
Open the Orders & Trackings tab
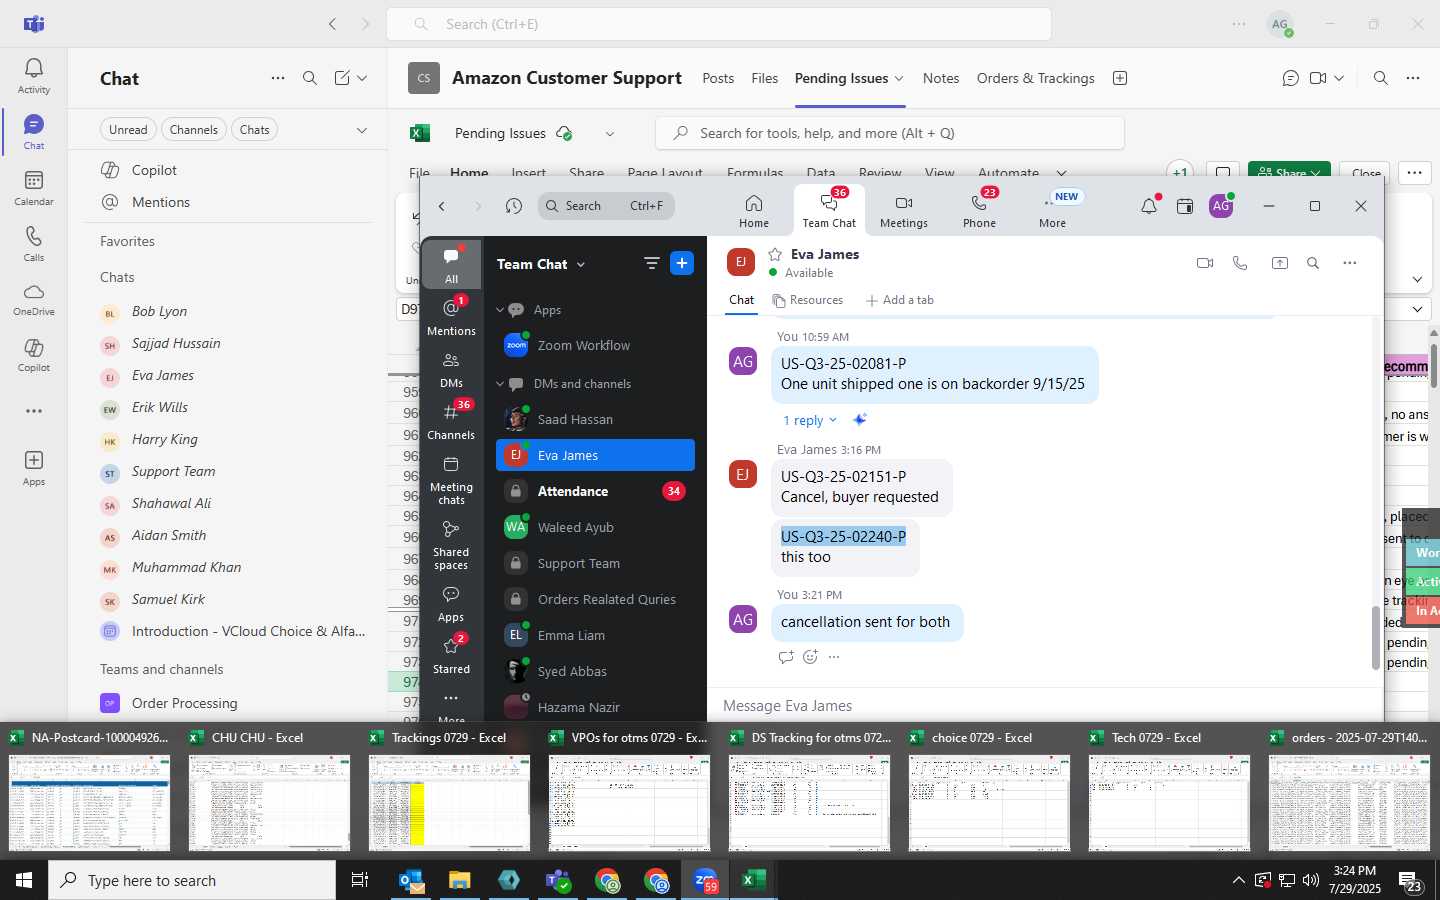coord(1035,78)
